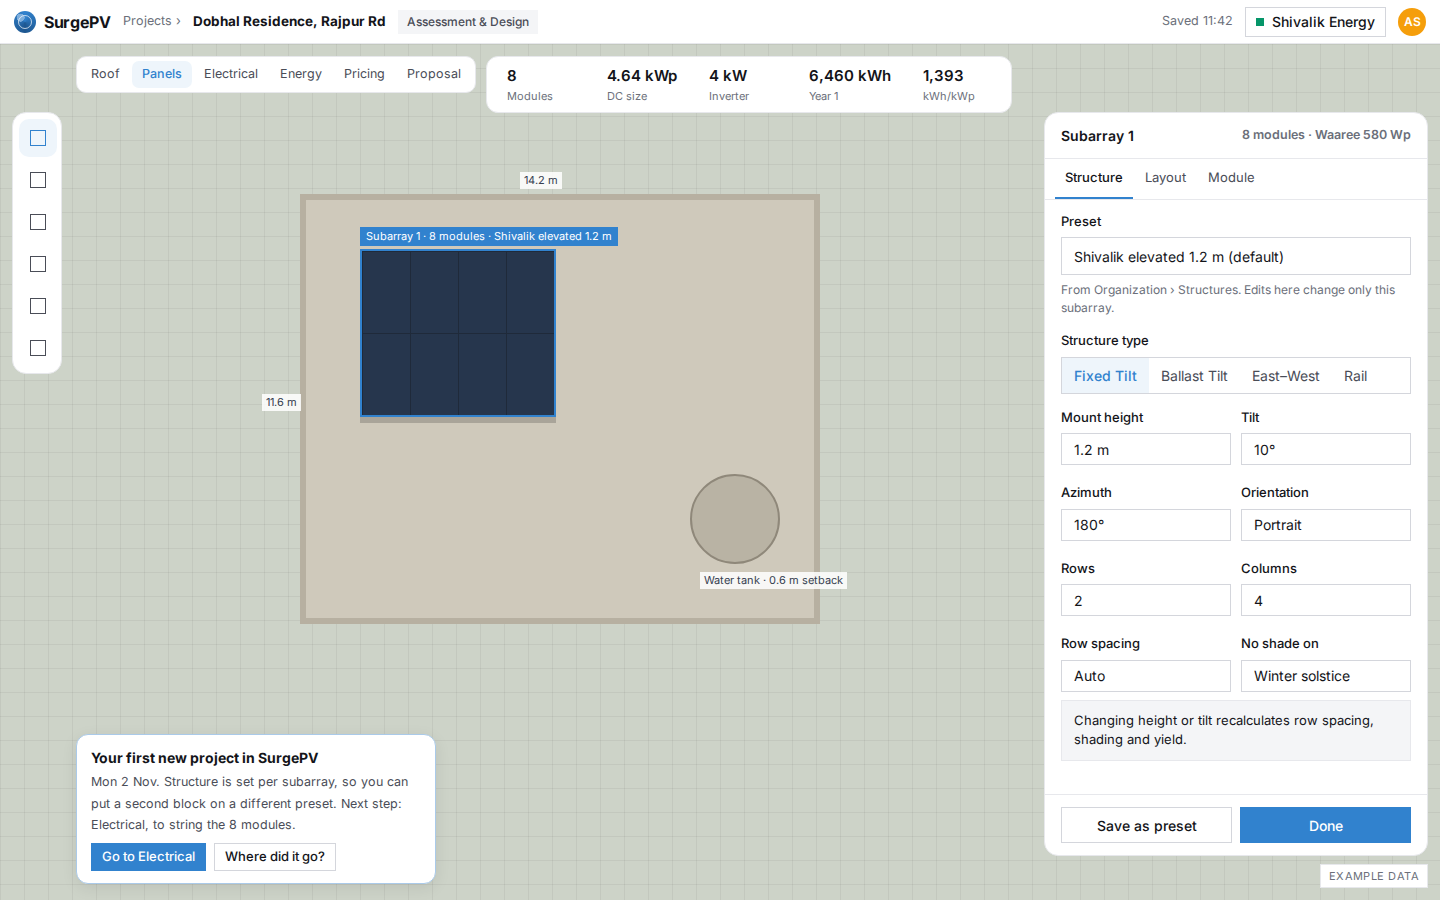Click Save as preset
The height and width of the screenshot is (900, 1440).
[1146, 825]
